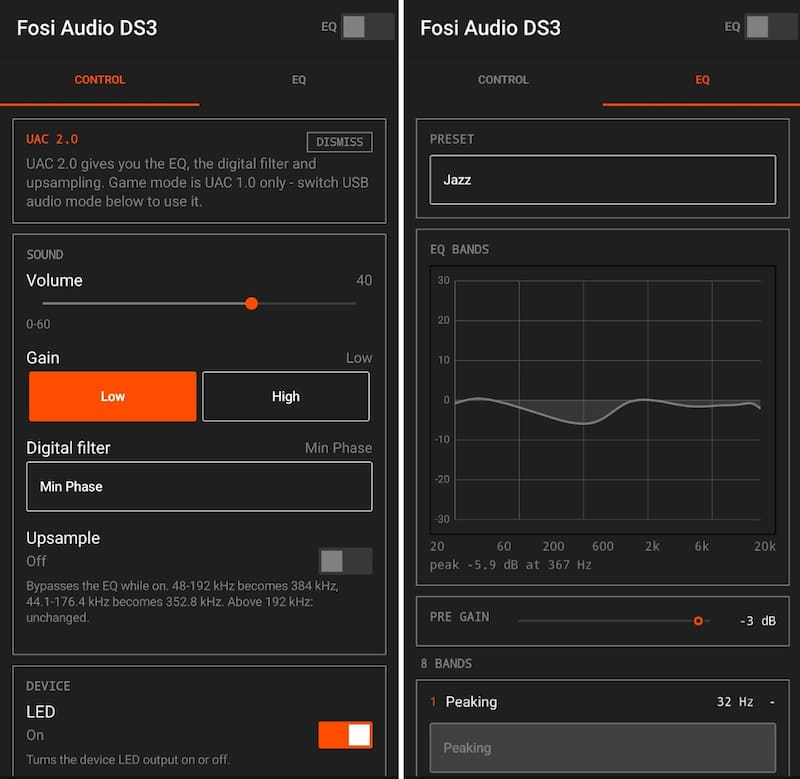
Task: Turn off the LED switch
Action: tap(345, 735)
